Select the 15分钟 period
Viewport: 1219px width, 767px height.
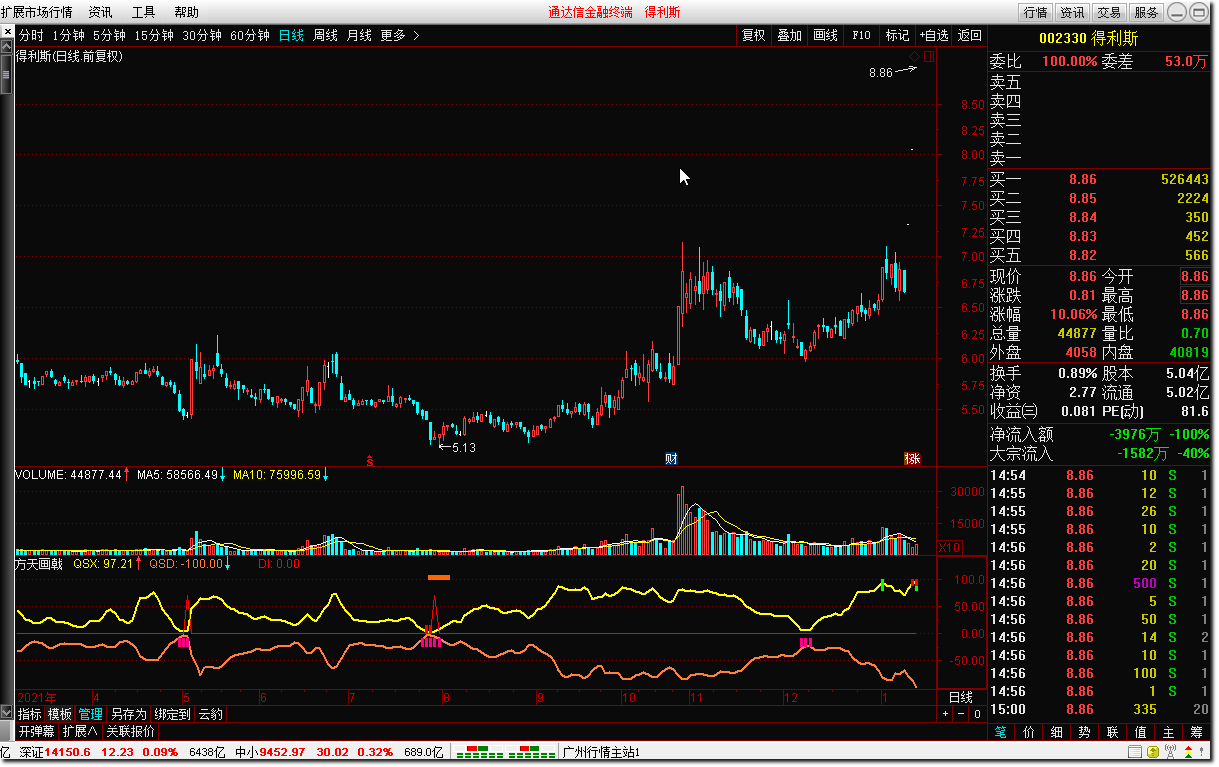(x=154, y=35)
